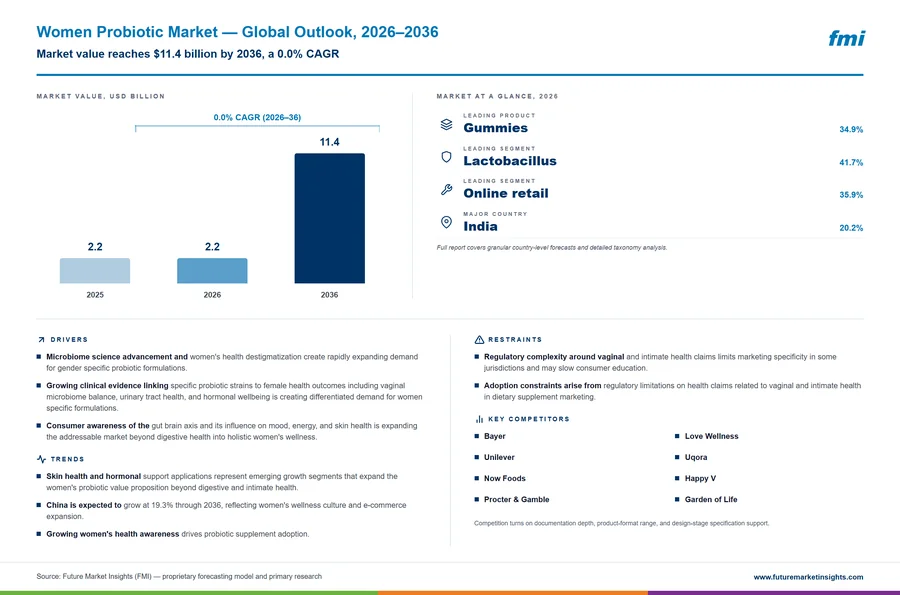Click the arrow icon next to Drivers

(41, 340)
